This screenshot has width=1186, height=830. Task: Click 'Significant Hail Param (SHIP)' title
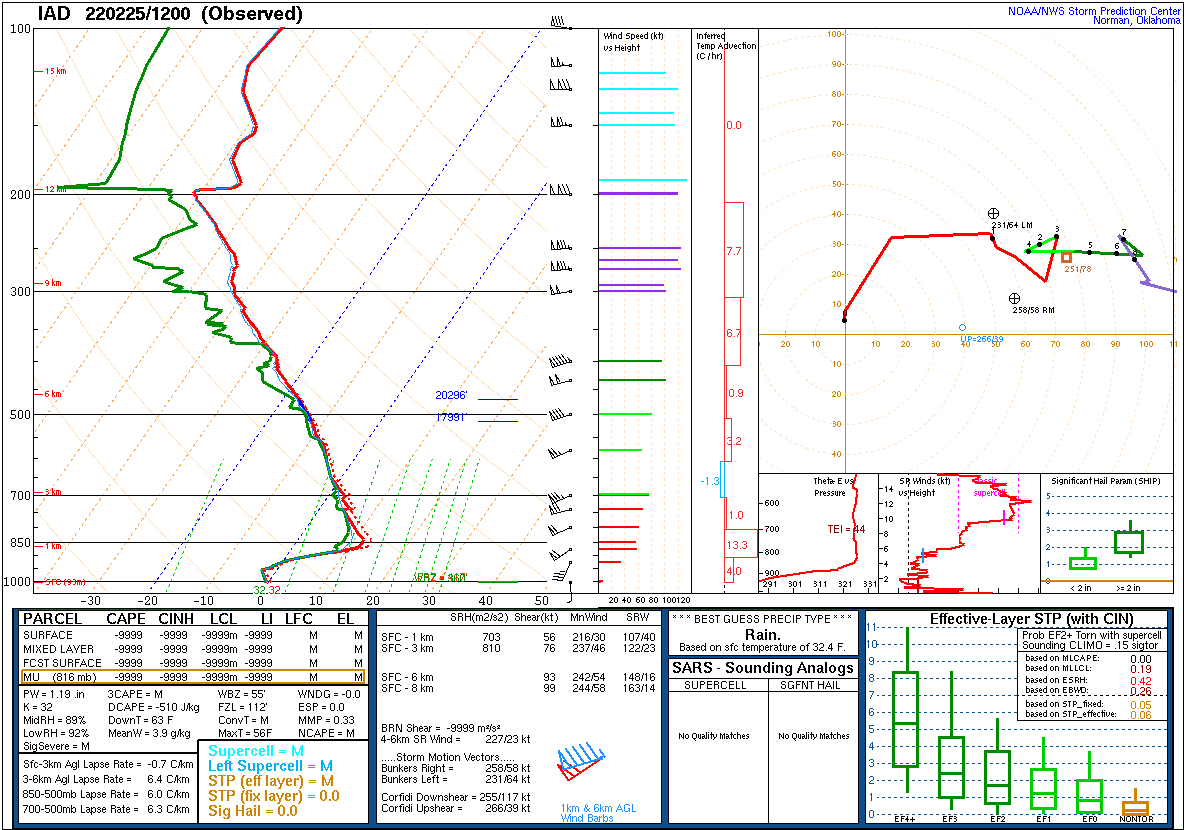coord(1106,480)
